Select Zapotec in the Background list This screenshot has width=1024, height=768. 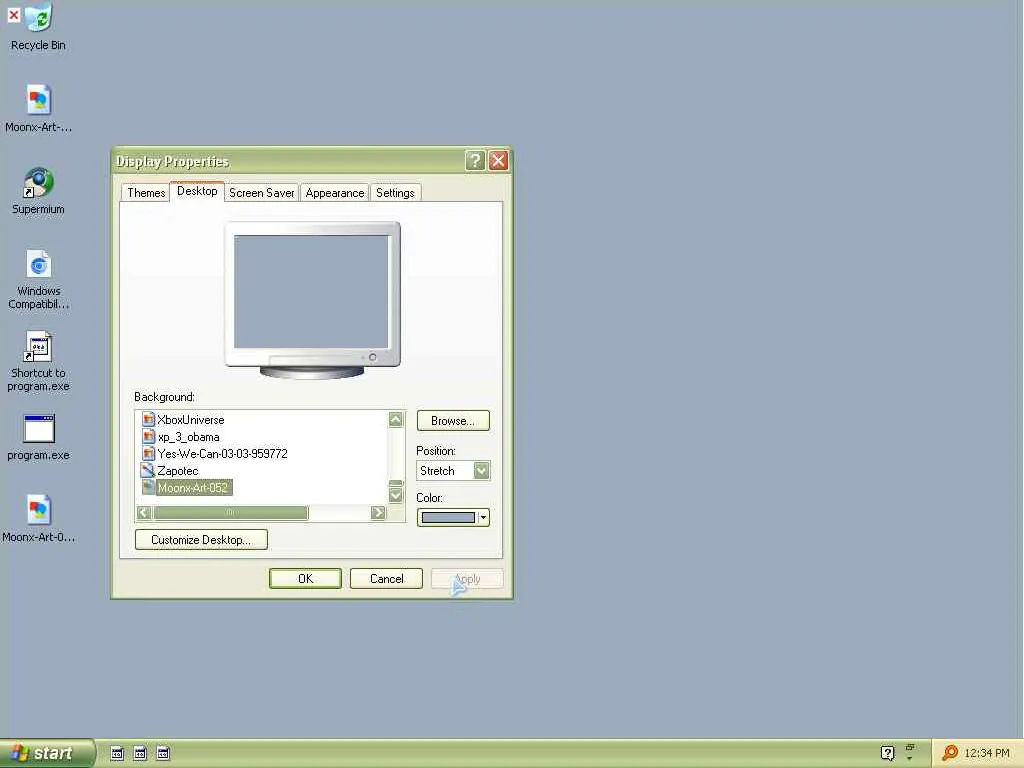point(178,471)
